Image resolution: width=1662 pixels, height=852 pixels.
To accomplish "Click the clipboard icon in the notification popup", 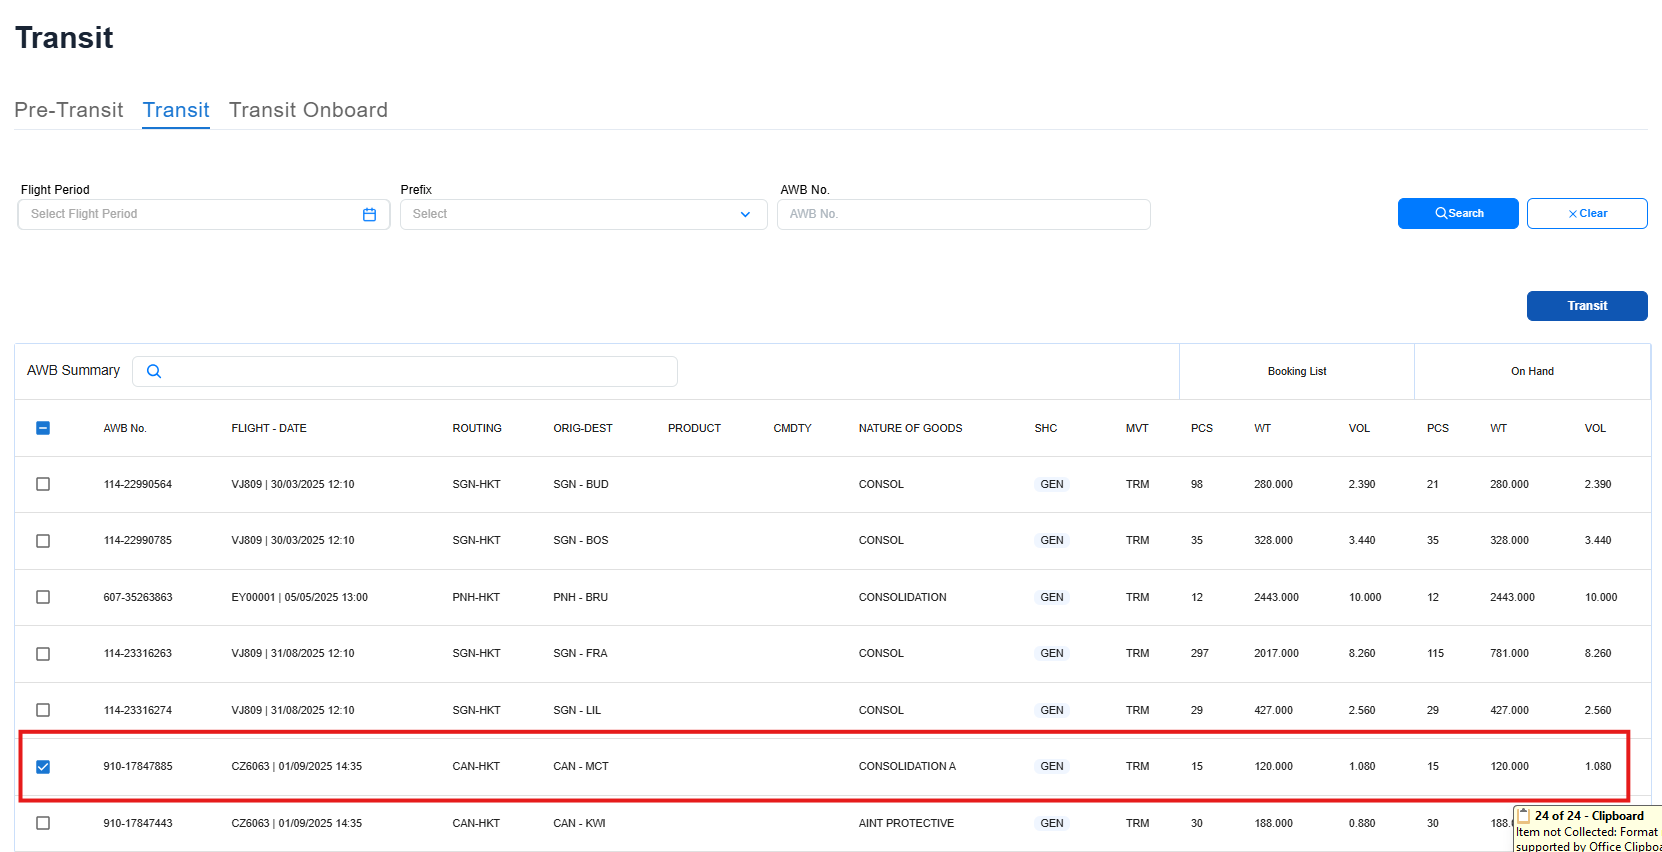I will coord(1524,816).
